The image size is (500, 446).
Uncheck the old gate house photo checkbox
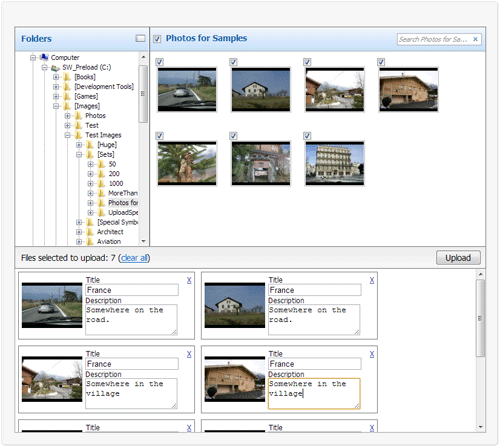(x=234, y=136)
